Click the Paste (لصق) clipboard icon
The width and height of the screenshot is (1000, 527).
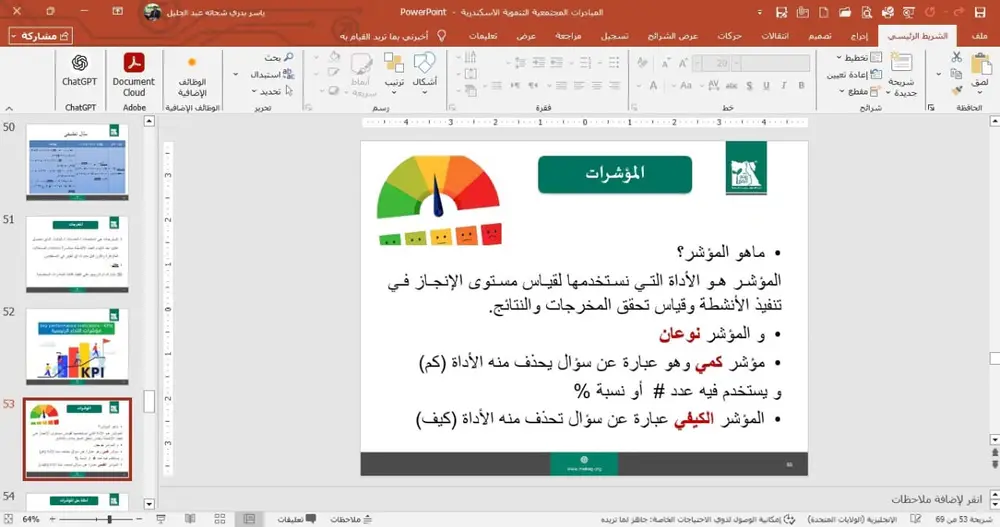pos(981,64)
